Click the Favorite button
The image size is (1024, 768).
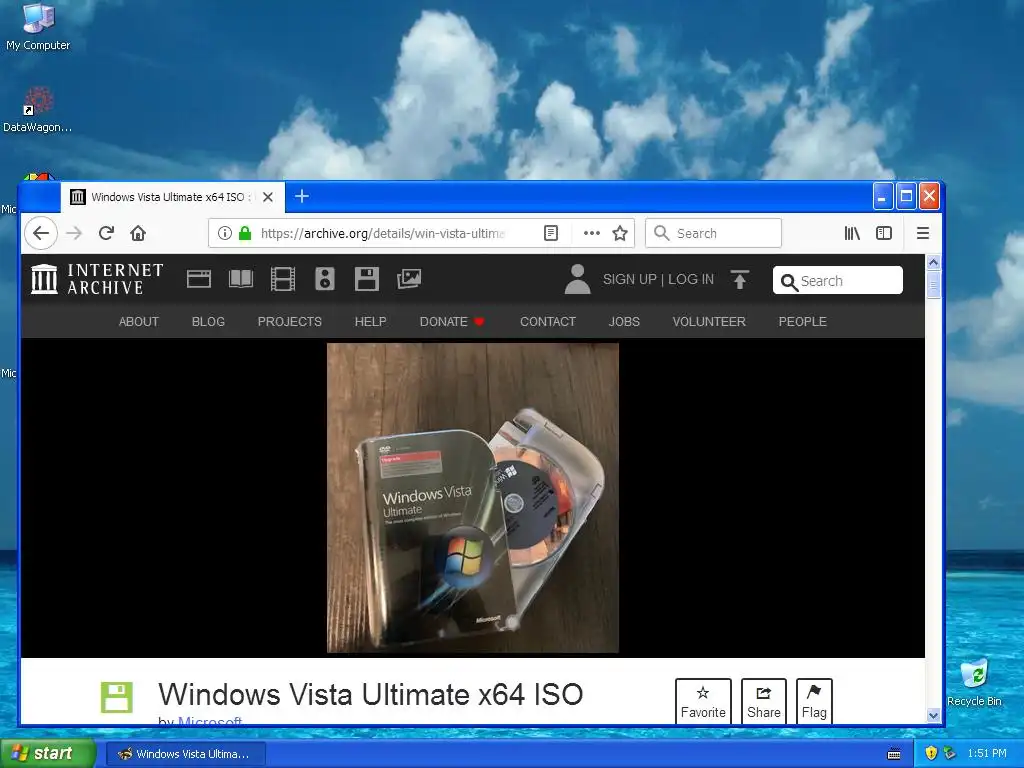point(703,701)
